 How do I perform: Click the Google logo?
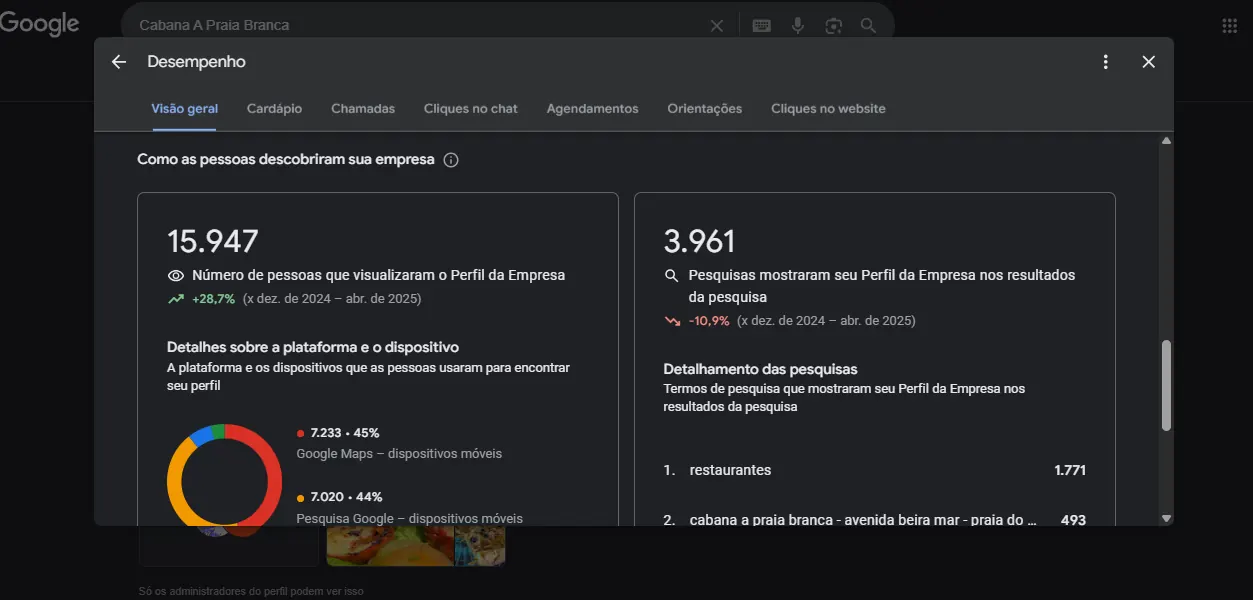pos(40,25)
